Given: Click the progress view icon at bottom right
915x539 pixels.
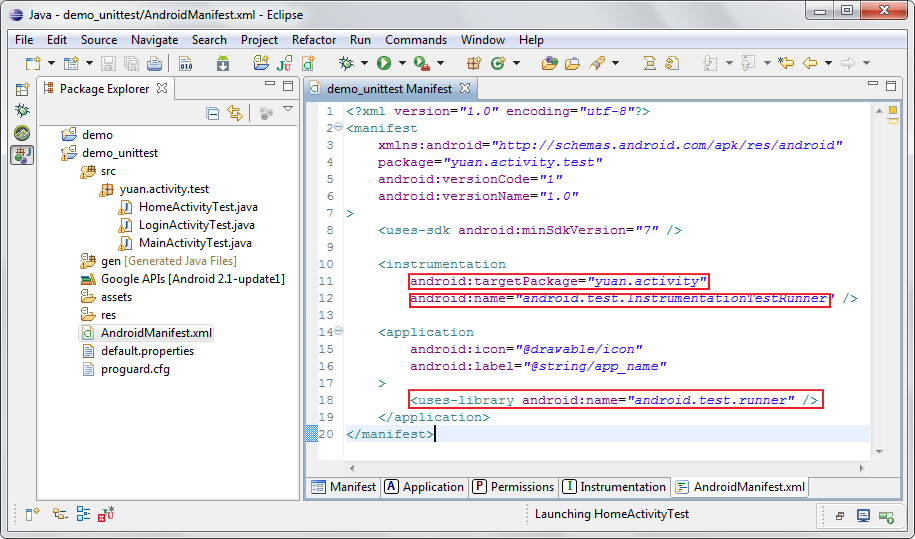Looking at the screenshot, I should click(886, 516).
